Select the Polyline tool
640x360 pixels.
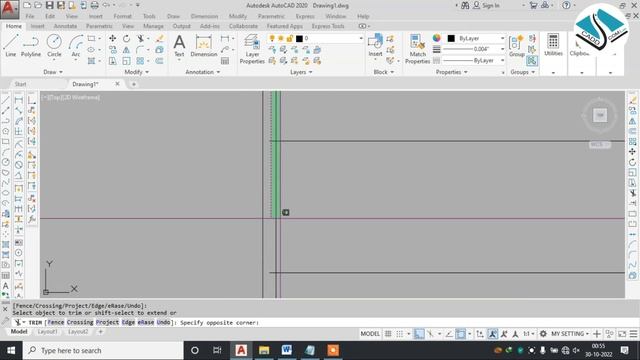31,45
